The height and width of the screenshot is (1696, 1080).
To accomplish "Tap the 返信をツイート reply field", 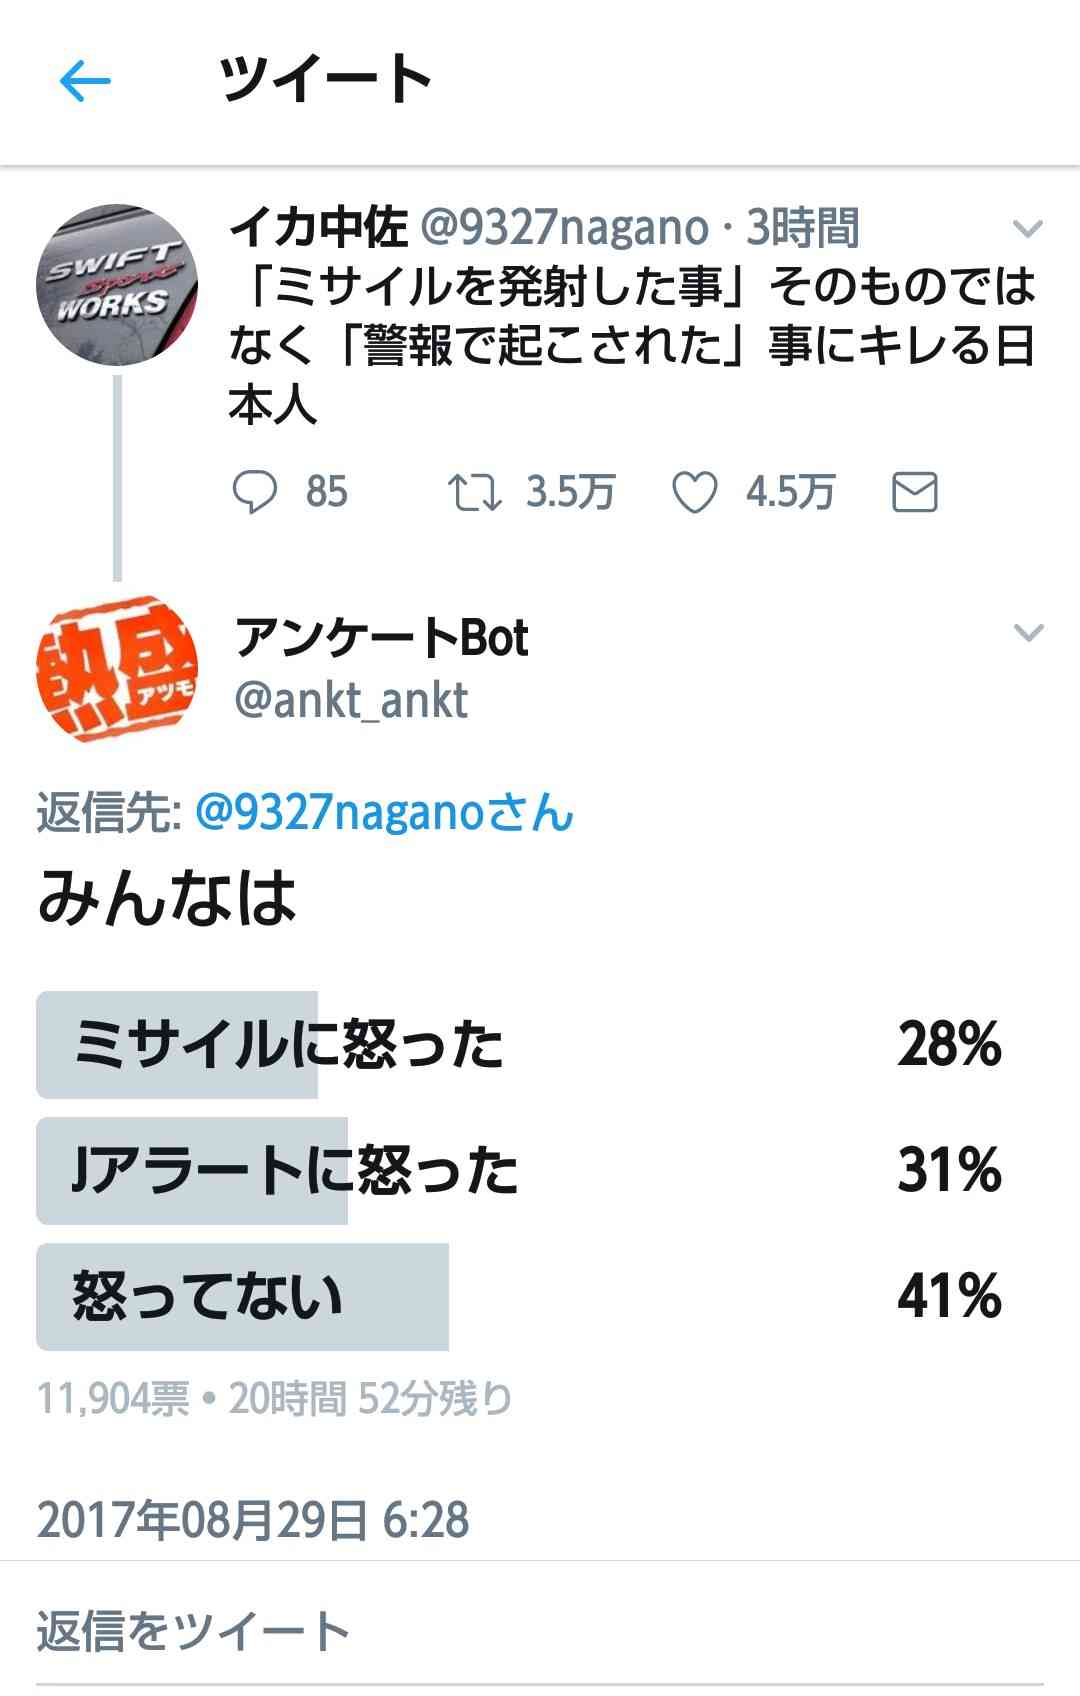I will [193, 1632].
